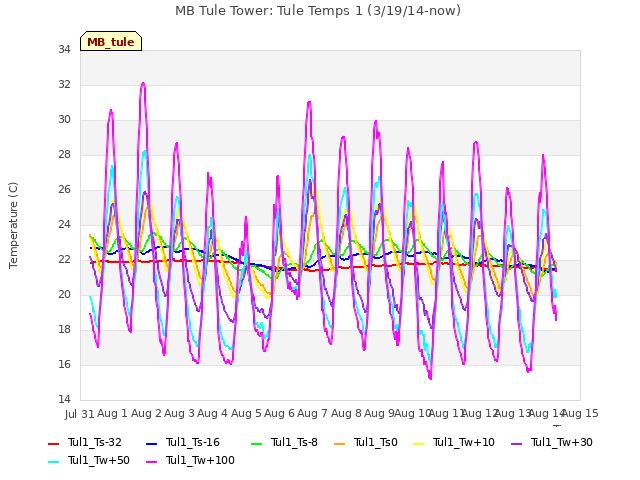The height and width of the screenshot is (480, 640).
Task: Click the 24 y-axis tick label
Action: [64, 224]
